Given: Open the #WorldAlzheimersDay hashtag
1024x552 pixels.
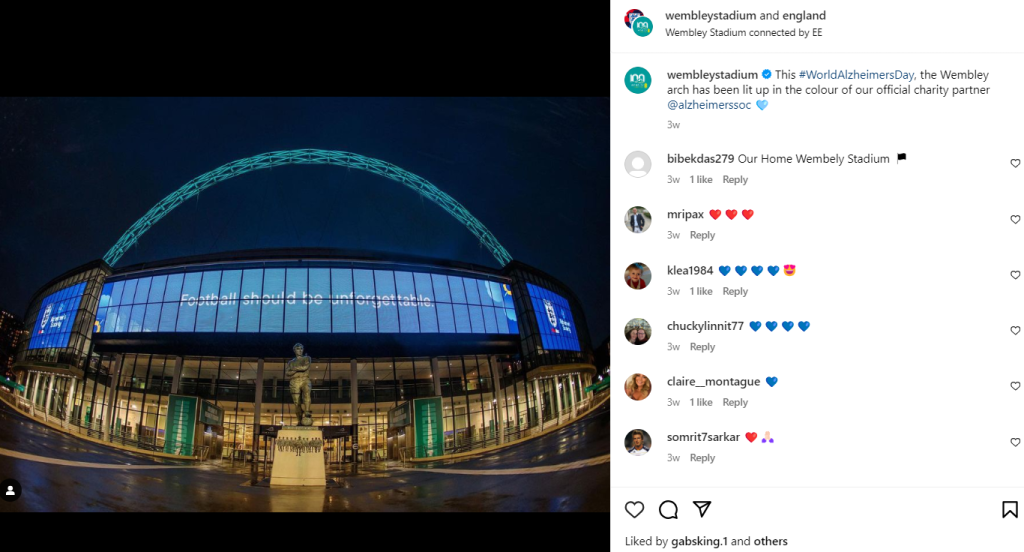Looking at the screenshot, I should coord(856,75).
